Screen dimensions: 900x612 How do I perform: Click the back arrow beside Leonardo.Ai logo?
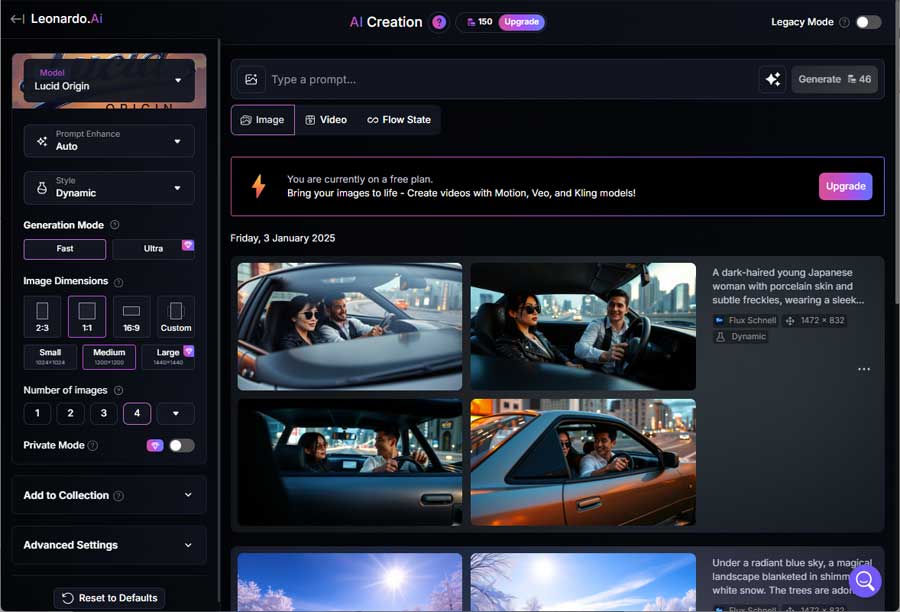pyautogui.click(x=17, y=19)
